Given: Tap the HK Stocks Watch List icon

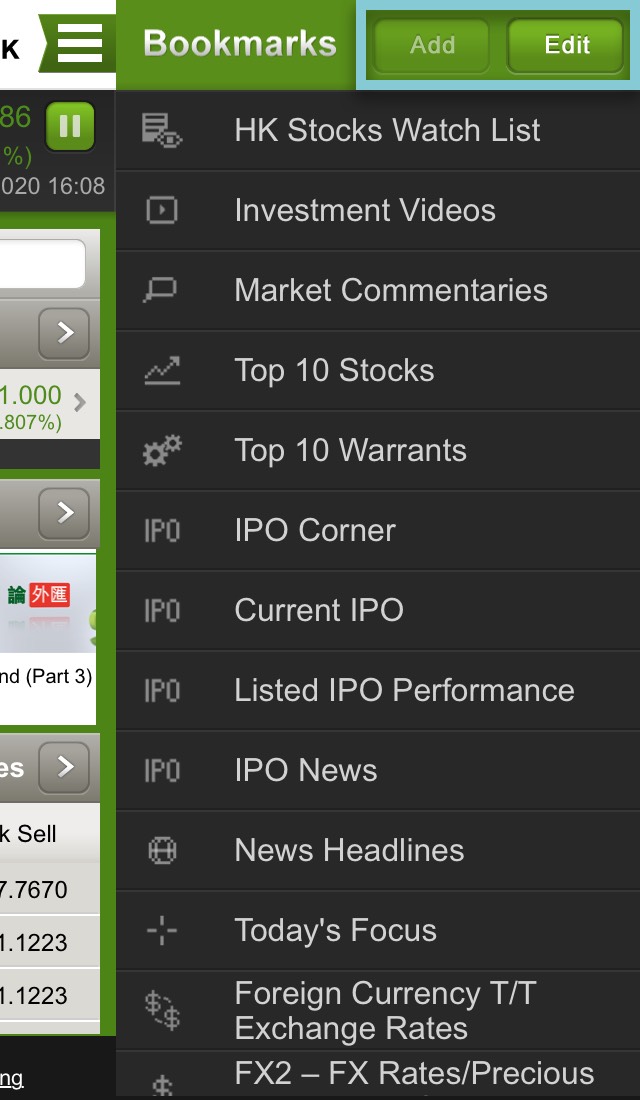Looking at the screenshot, I should point(161,130).
